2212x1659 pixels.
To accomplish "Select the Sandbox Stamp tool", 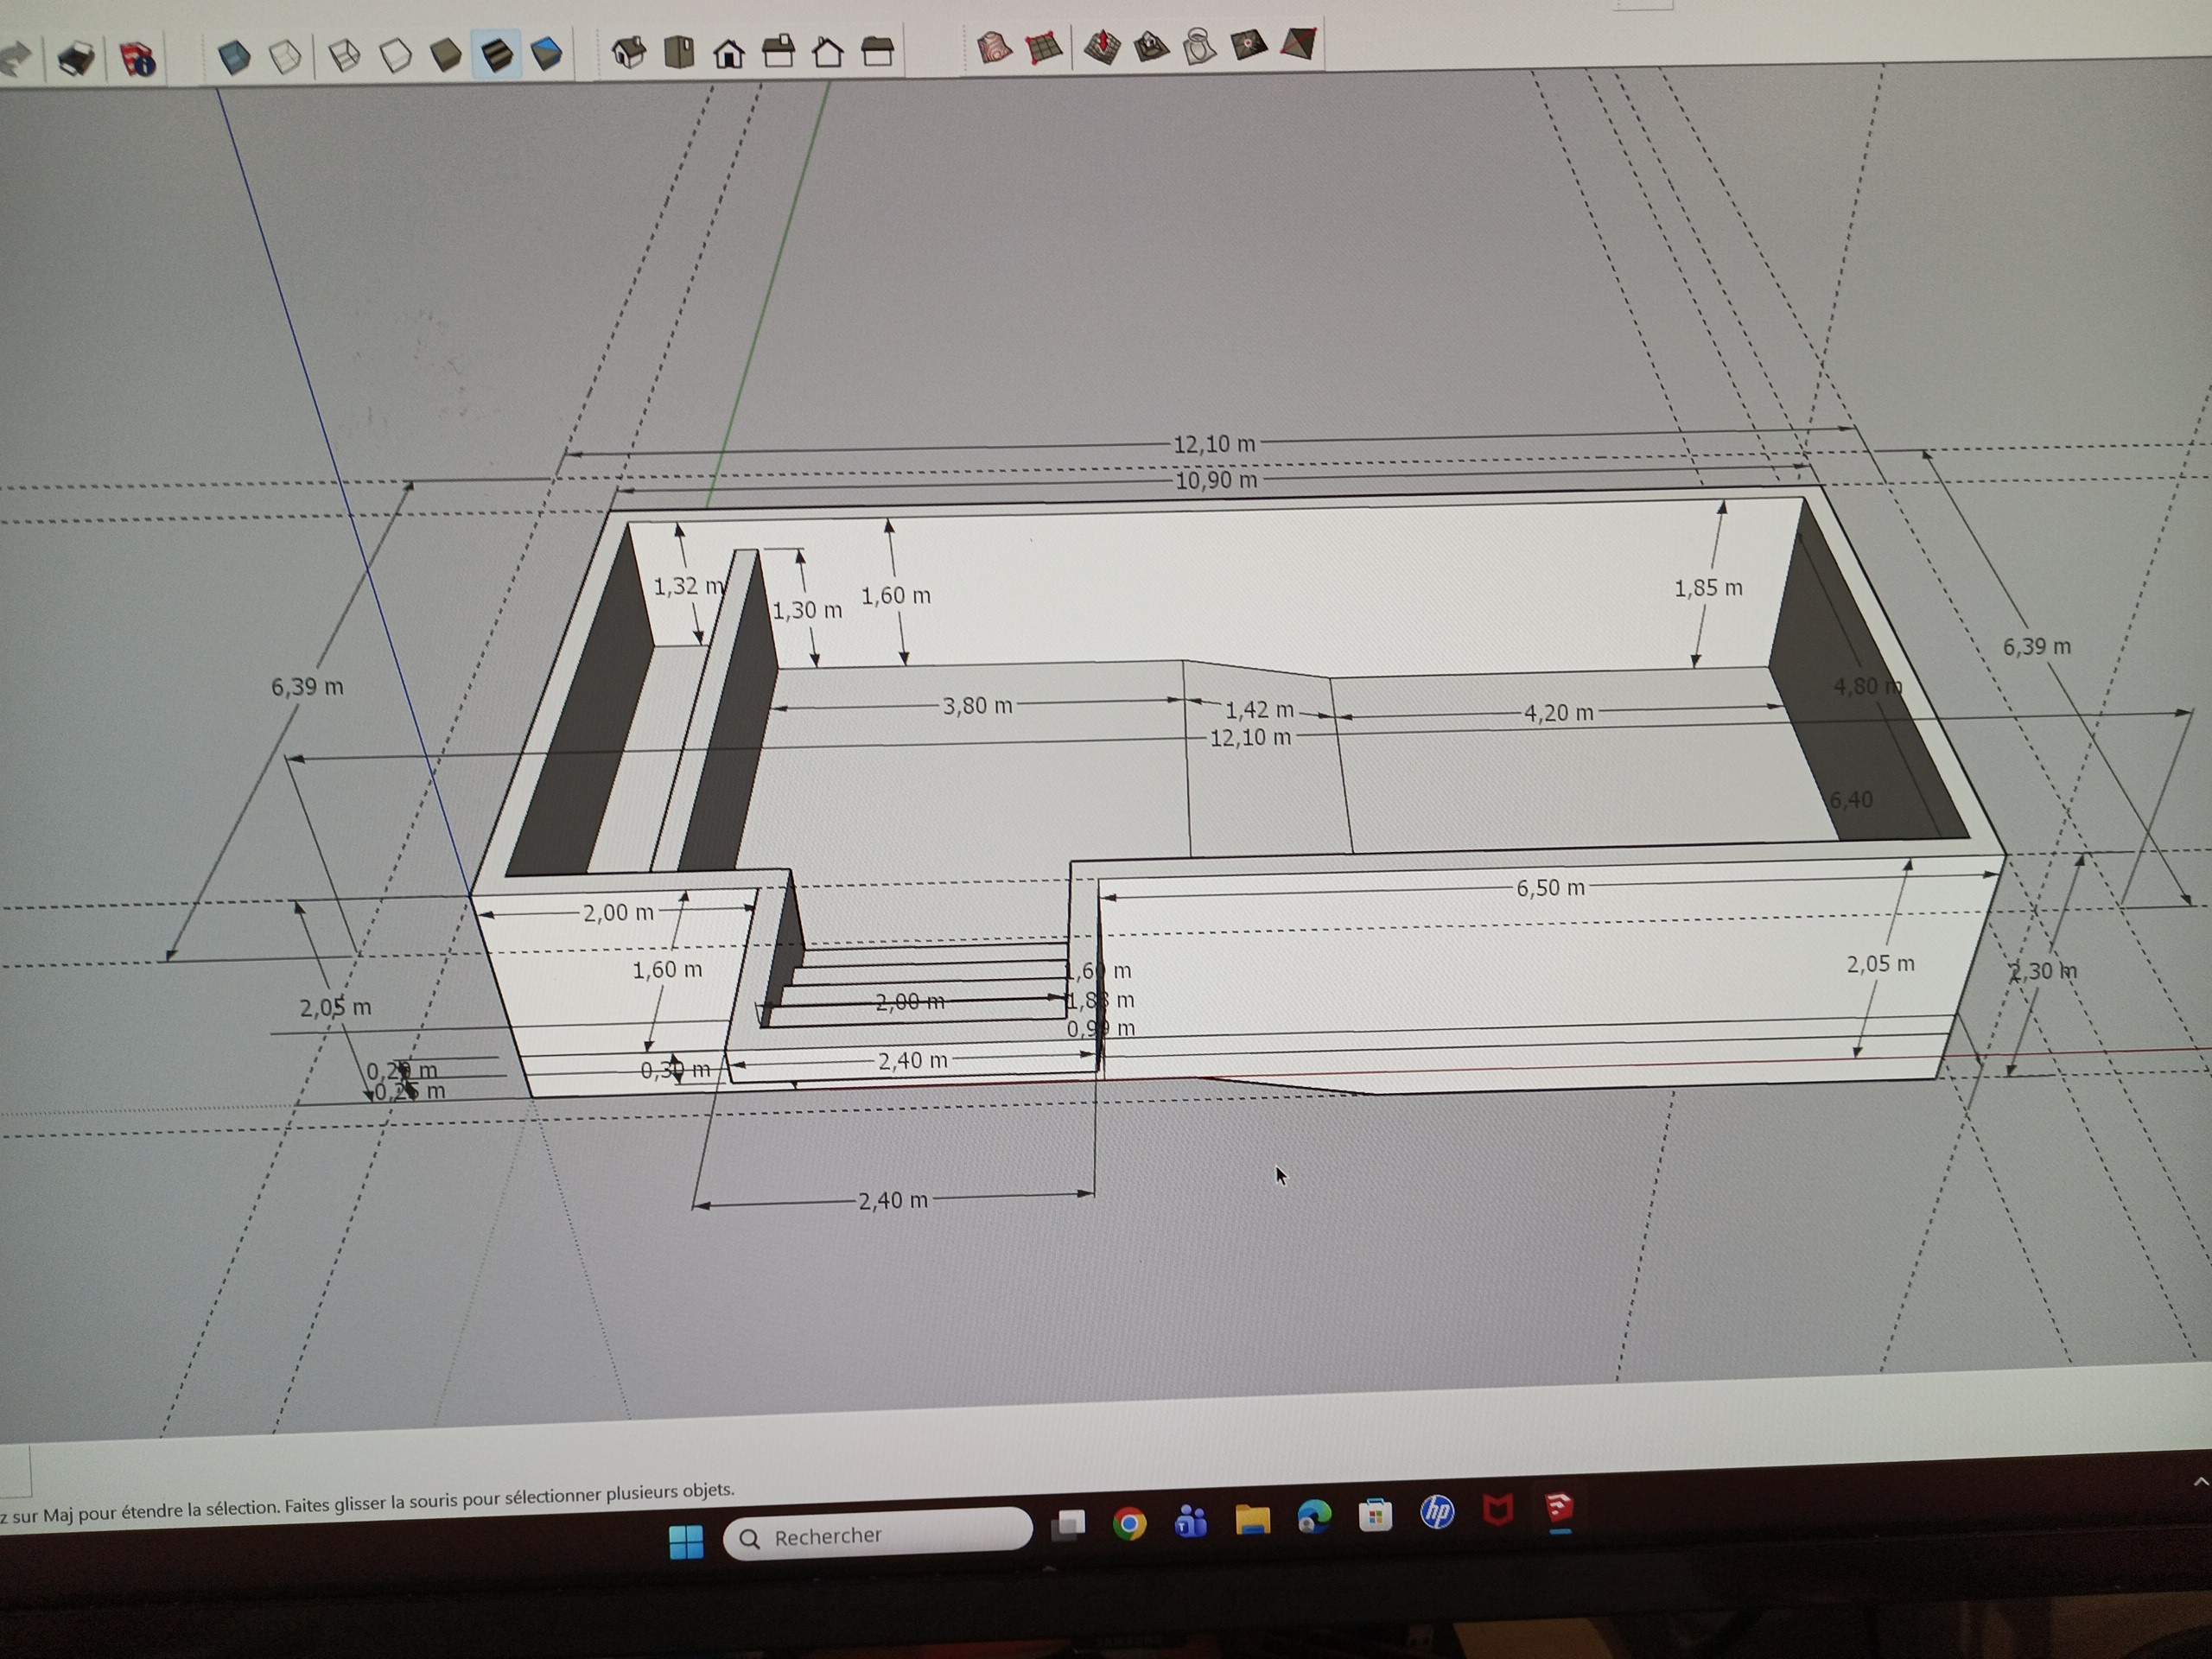I will pos(1152,46).
